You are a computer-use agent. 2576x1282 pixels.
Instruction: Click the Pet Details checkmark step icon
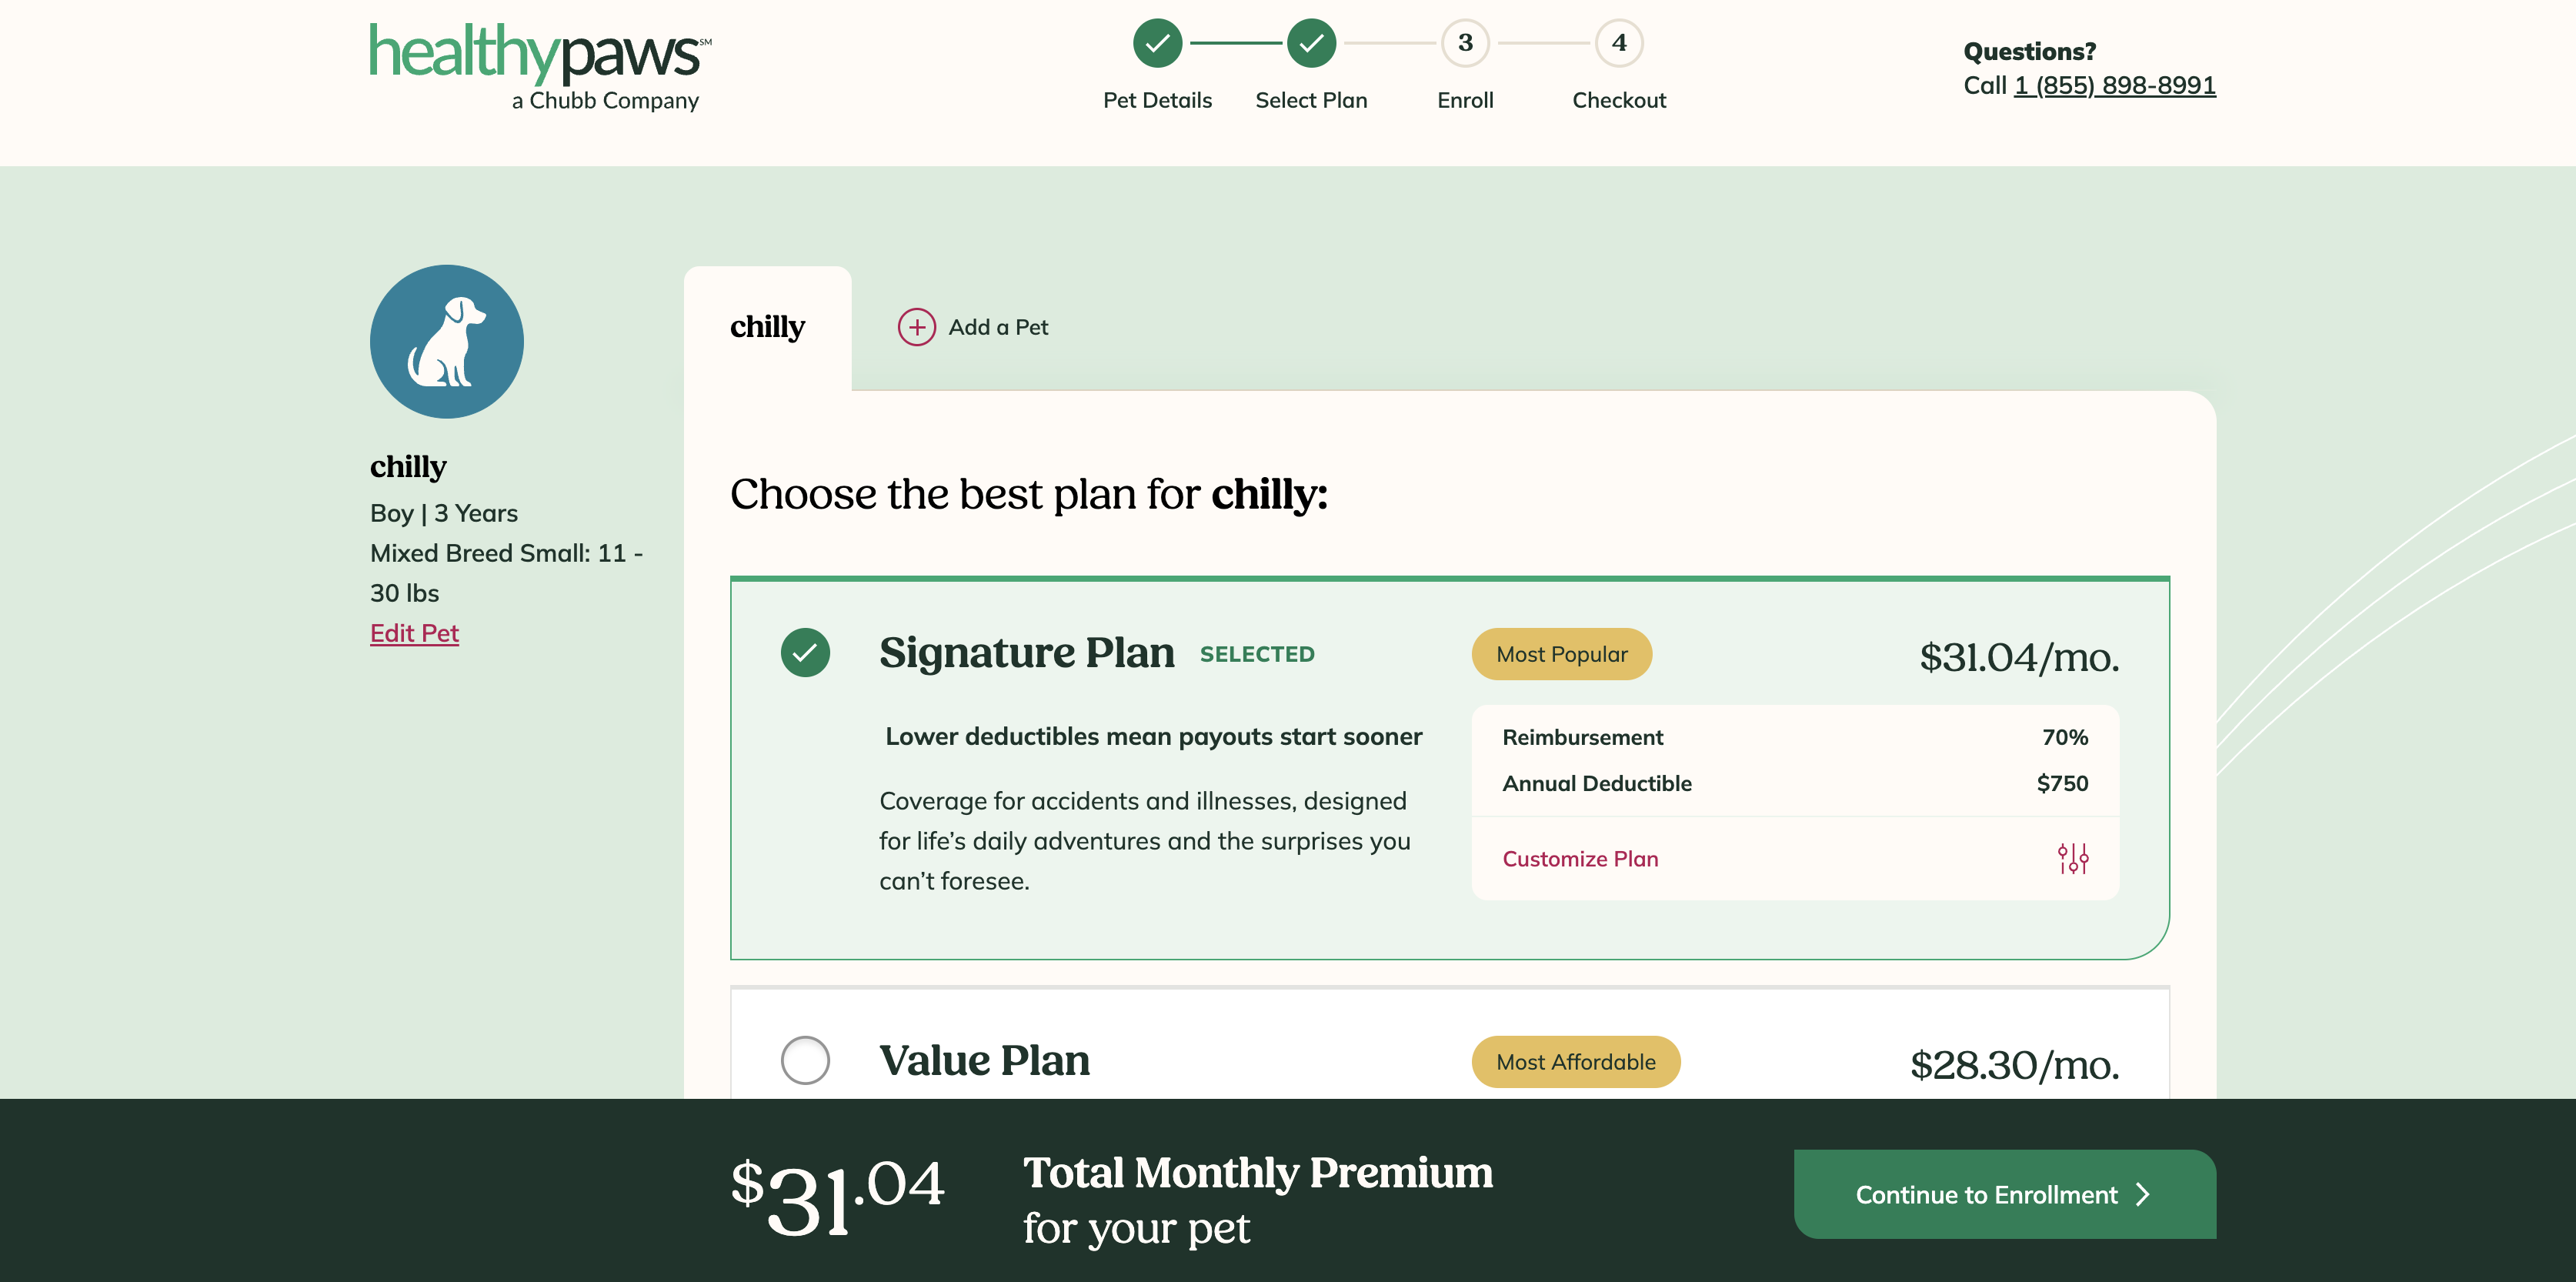point(1157,43)
